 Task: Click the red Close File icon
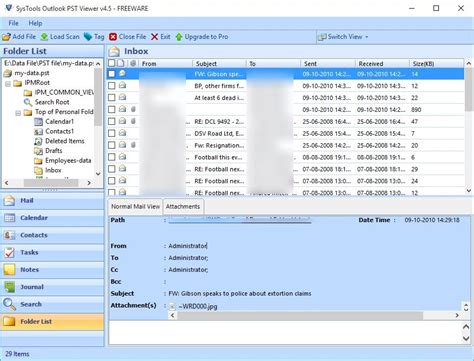(x=113, y=37)
